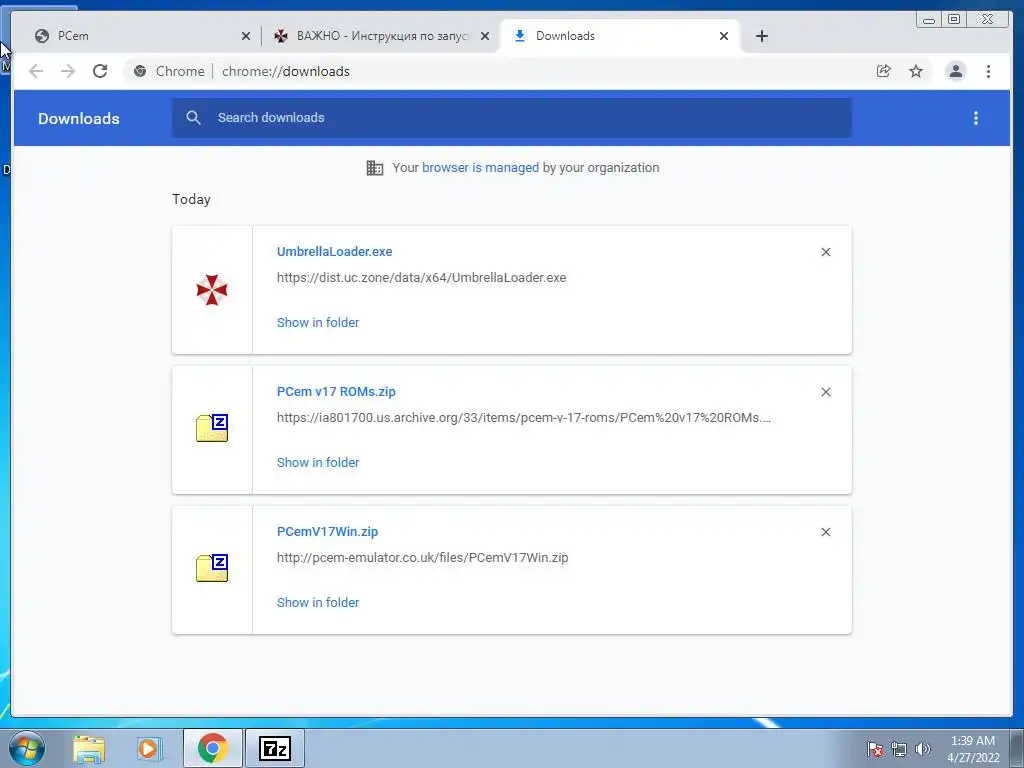Image resolution: width=1024 pixels, height=768 pixels.
Task: Open a new tab with plus button
Action: tap(761, 36)
